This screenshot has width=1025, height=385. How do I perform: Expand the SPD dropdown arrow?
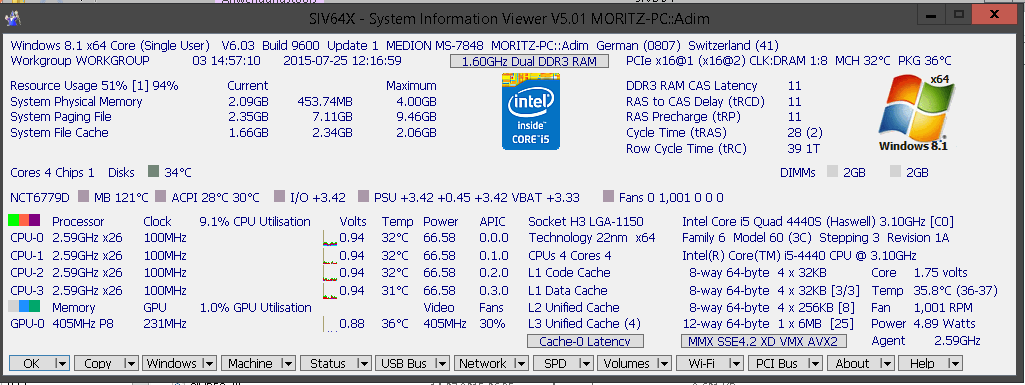(x=586, y=363)
